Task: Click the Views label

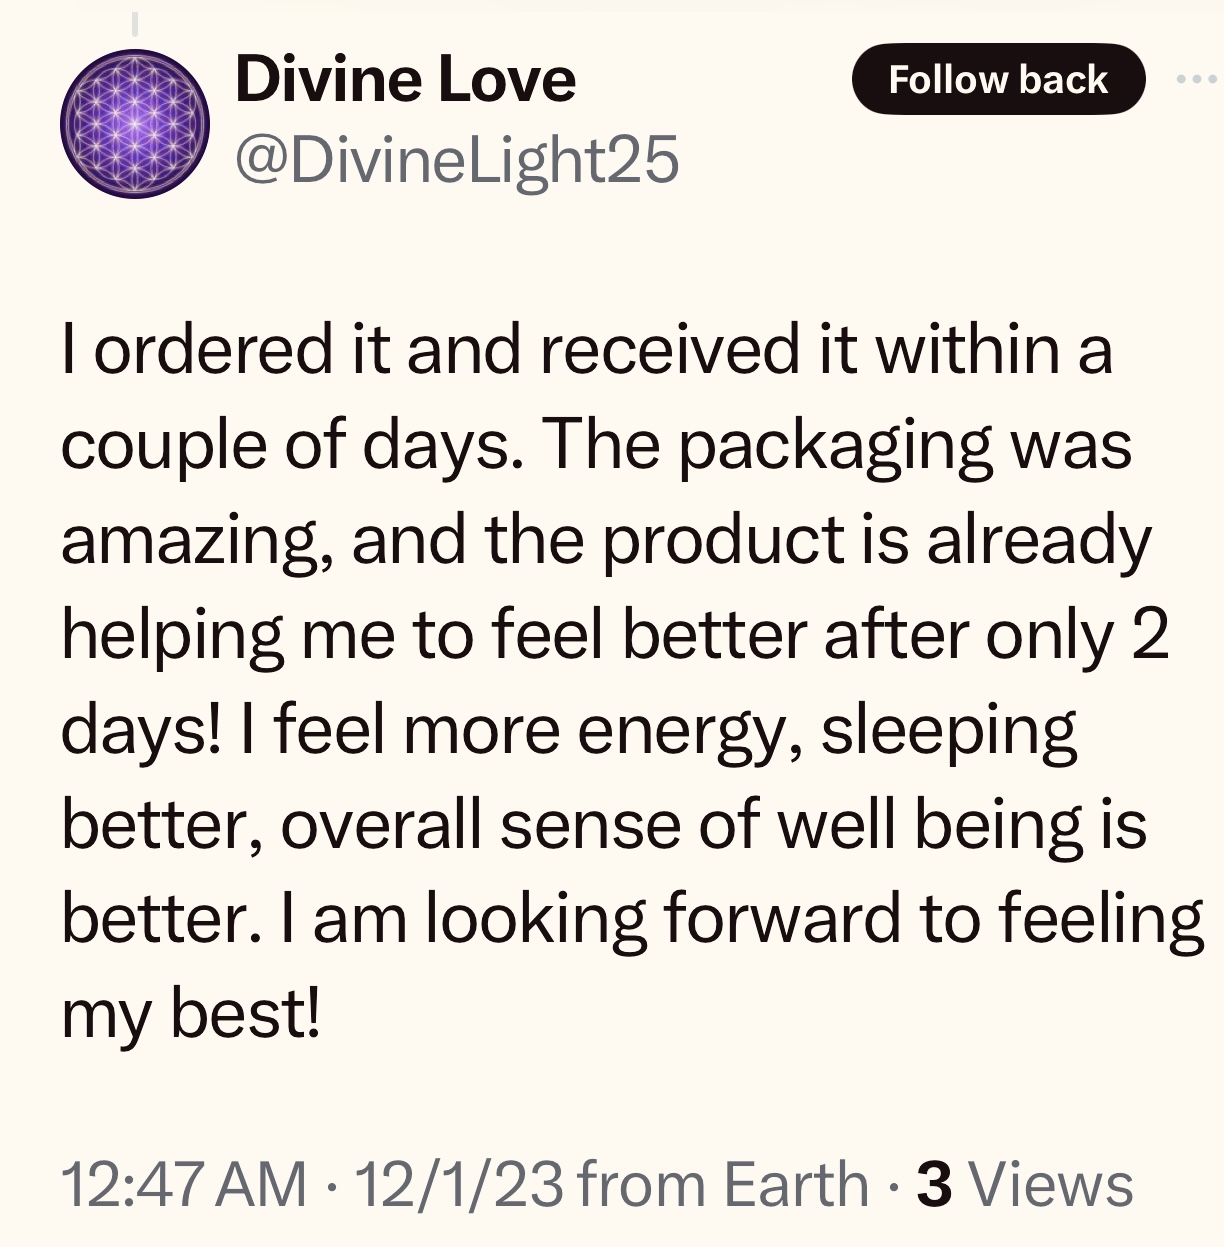Action: [x=1052, y=1185]
